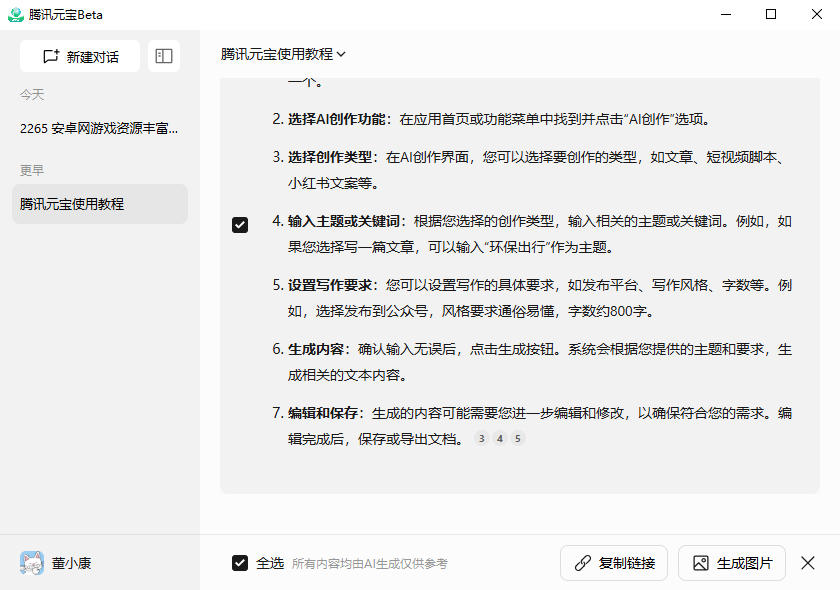Open citation reference 5
The height and width of the screenshot is (590, 840).
(x=517, y=438)
